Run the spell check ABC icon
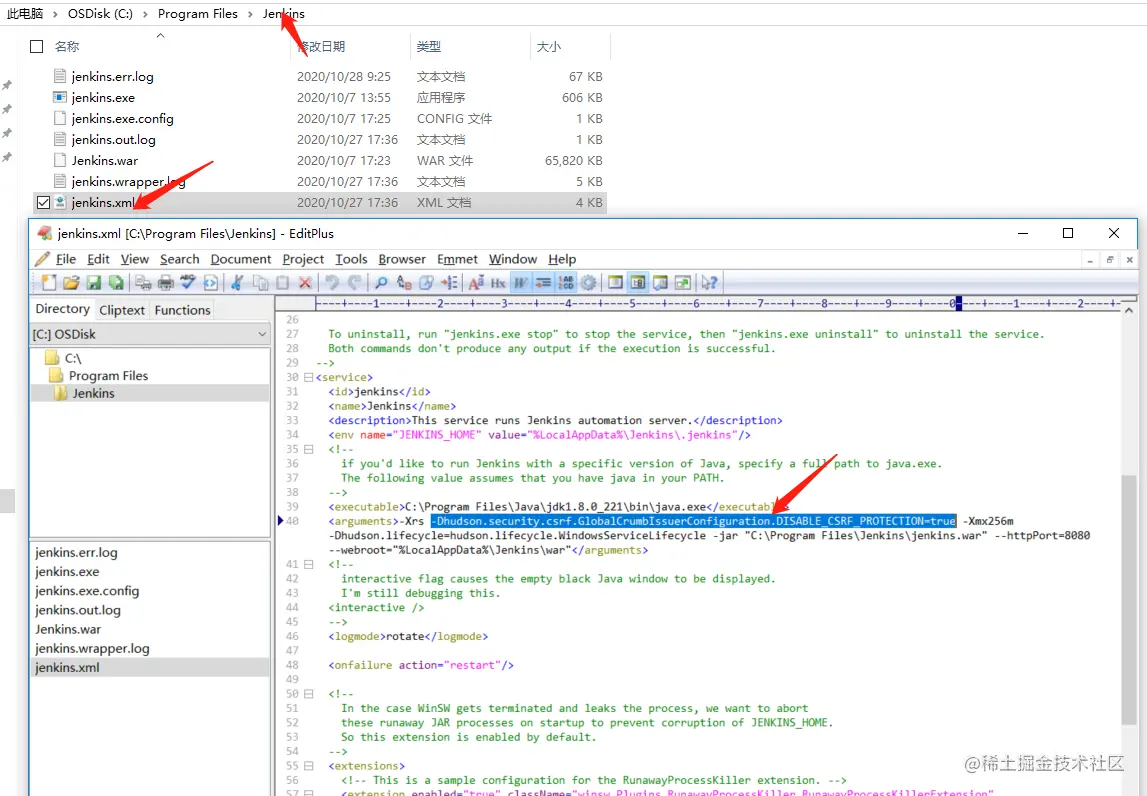Image resolution: width=1147 pixels, height=796 pixels. tap(188, 282)
